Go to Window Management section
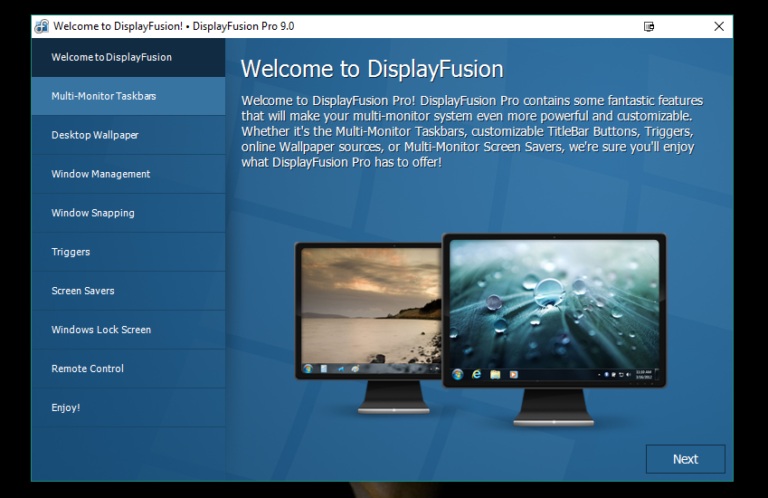Viewport: 768px width, 498px height. click(x=128, y=174)
